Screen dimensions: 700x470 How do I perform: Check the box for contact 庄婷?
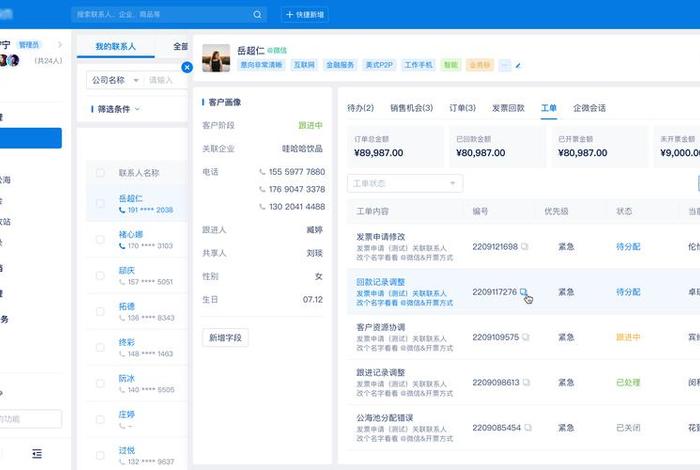click(x=100, y=420)
